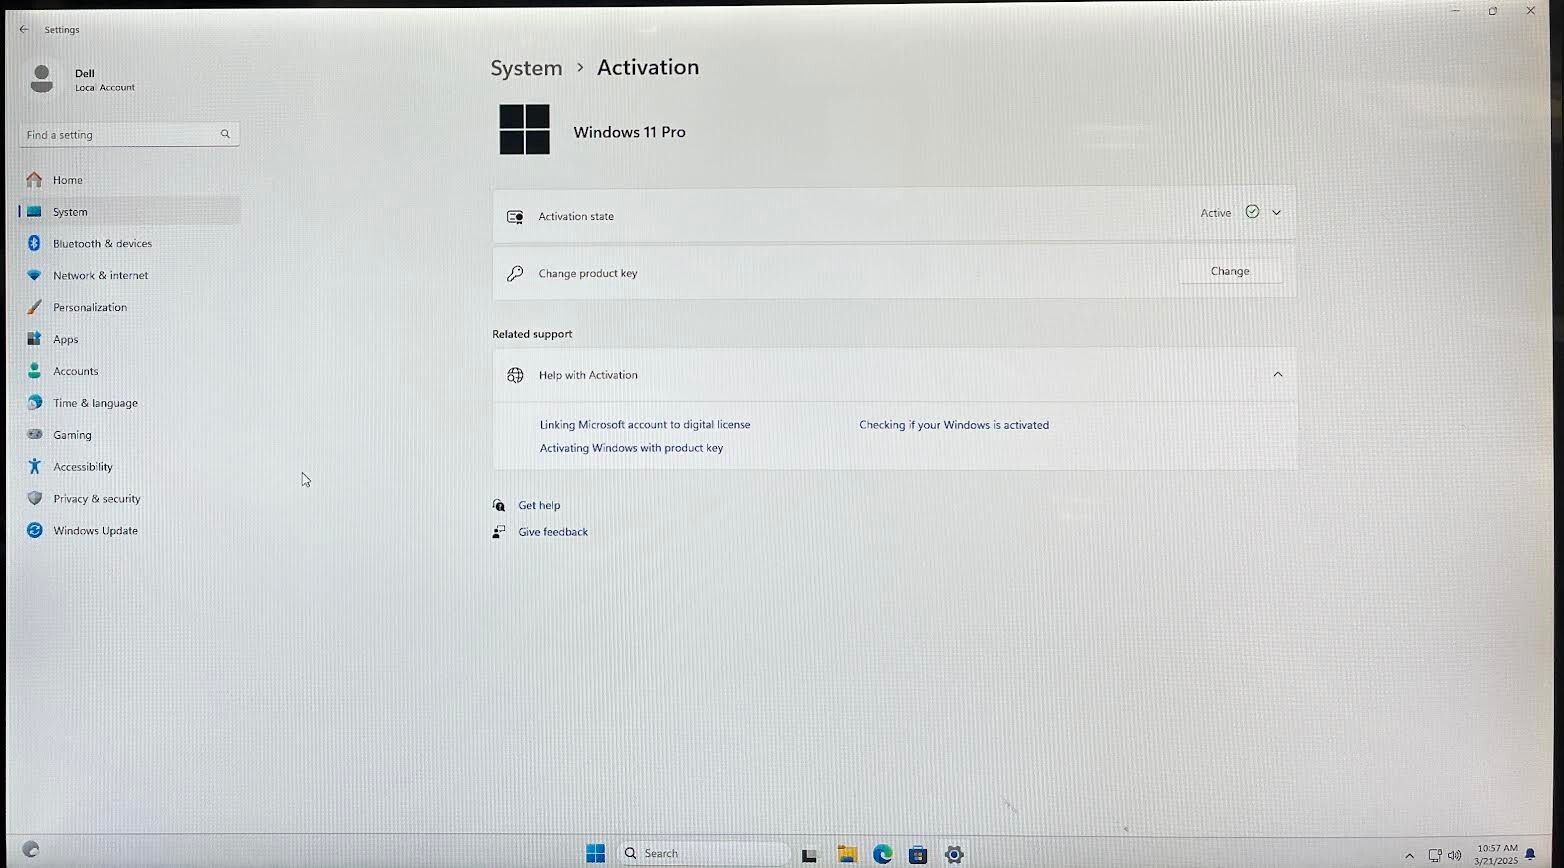Click the Settings gear on the taskbar

point(954,854)
